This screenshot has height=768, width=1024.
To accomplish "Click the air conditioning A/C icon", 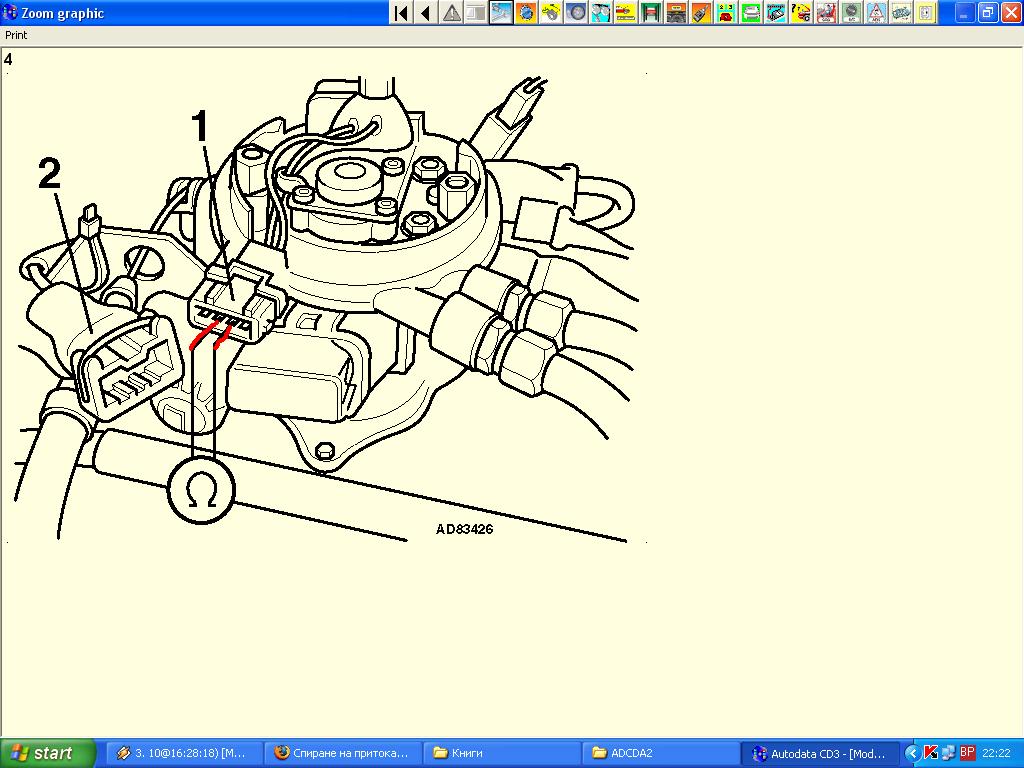I will point(851,13).
